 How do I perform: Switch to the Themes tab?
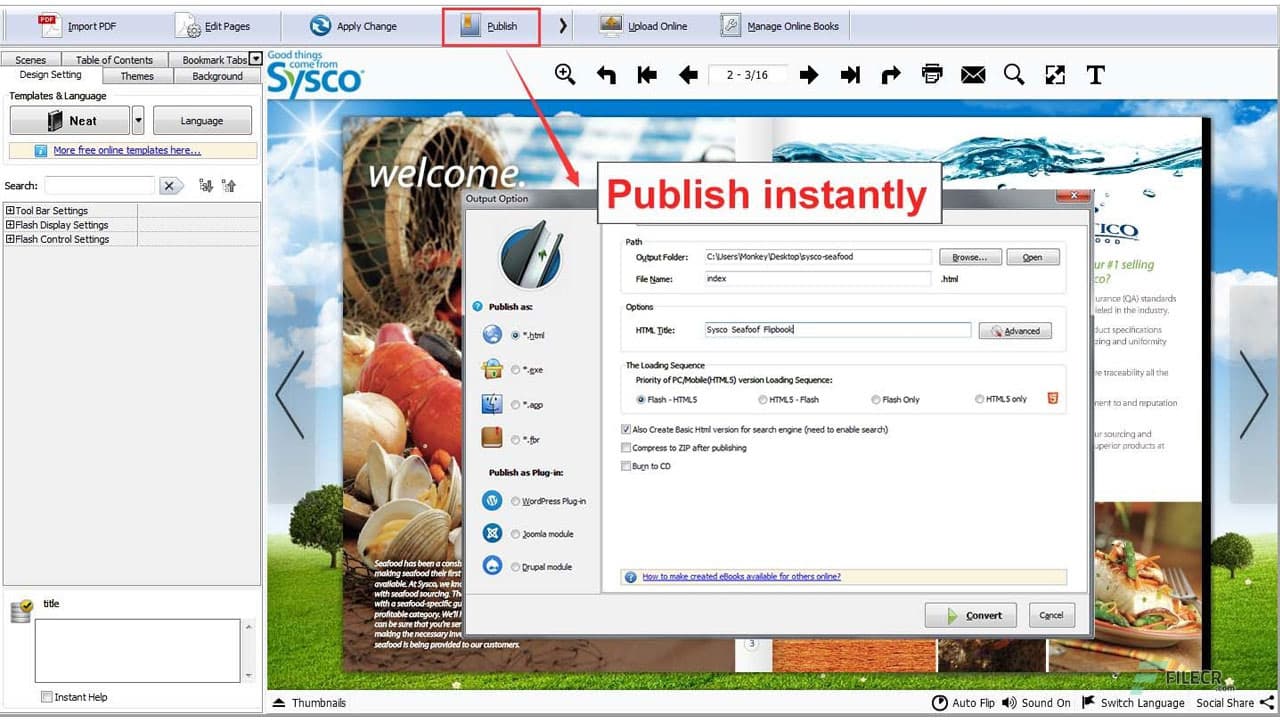tap(136, 75)
